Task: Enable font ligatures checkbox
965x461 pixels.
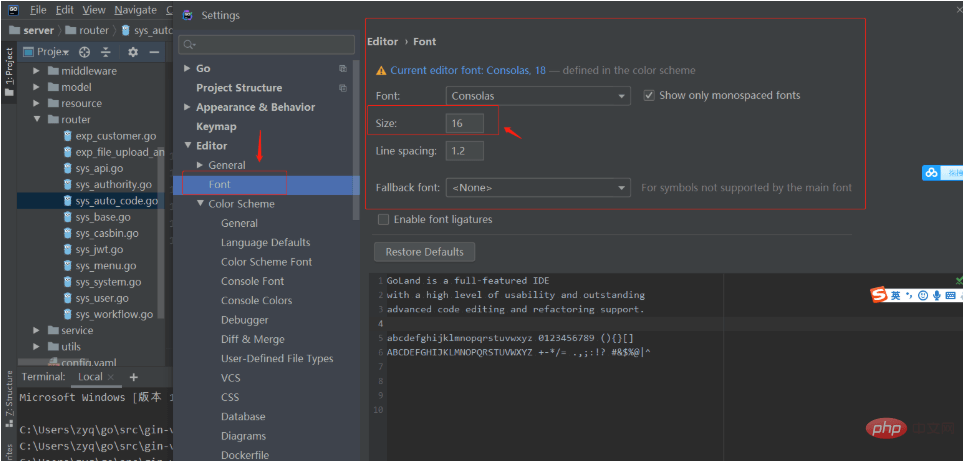Action: (x=383, y=220)
